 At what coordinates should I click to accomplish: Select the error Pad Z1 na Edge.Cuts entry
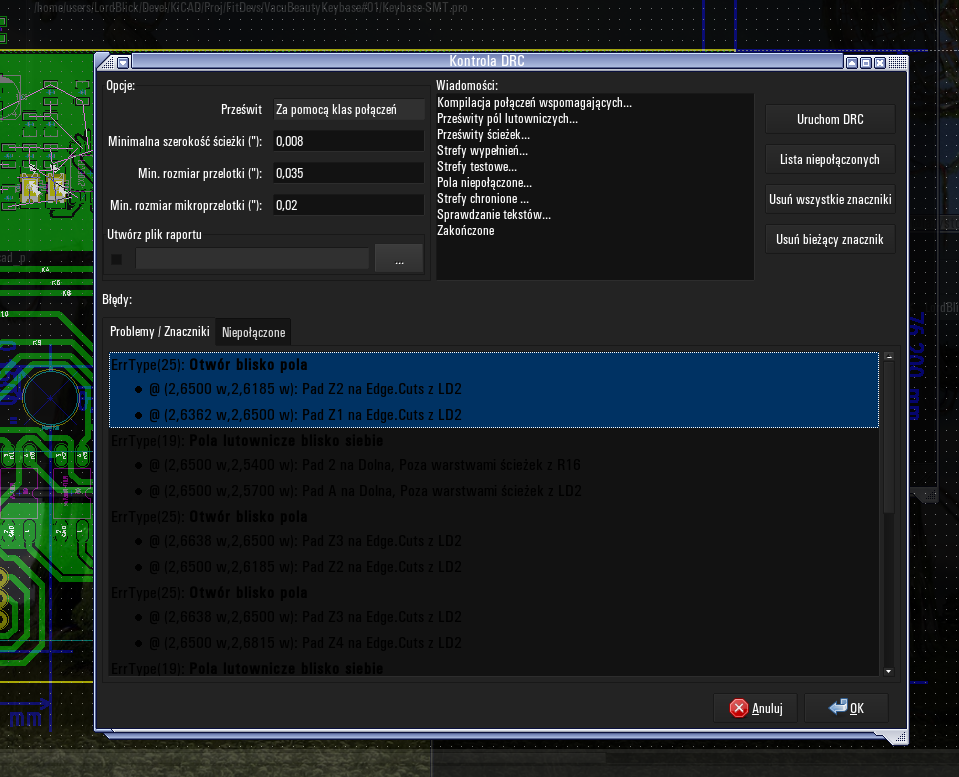pyautogui.click(x=305, y=414)
